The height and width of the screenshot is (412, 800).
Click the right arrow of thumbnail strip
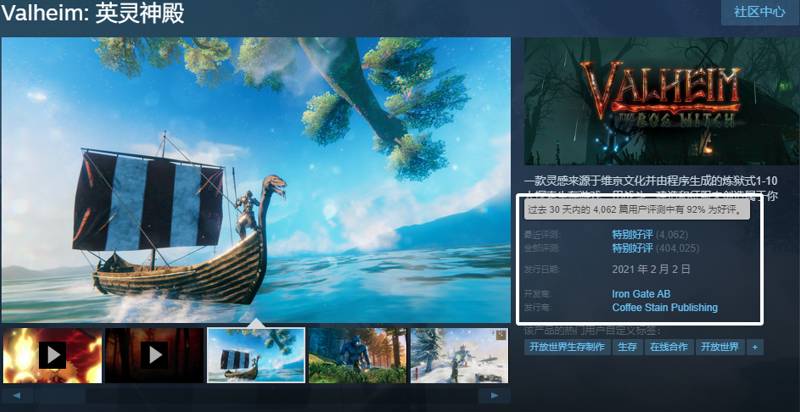click(494, 395)
